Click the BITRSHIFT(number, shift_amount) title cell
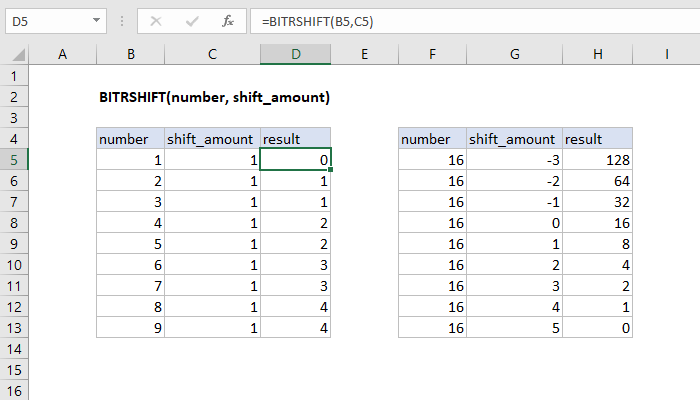Image resolution: width=700 pixels, height=400 pixels. 214,97
